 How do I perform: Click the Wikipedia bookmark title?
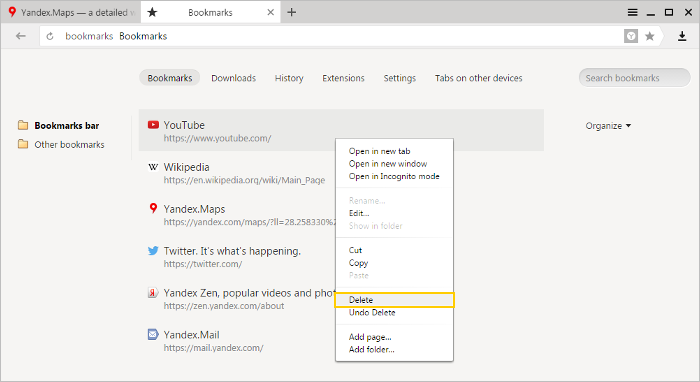click(x=186, y=167)
